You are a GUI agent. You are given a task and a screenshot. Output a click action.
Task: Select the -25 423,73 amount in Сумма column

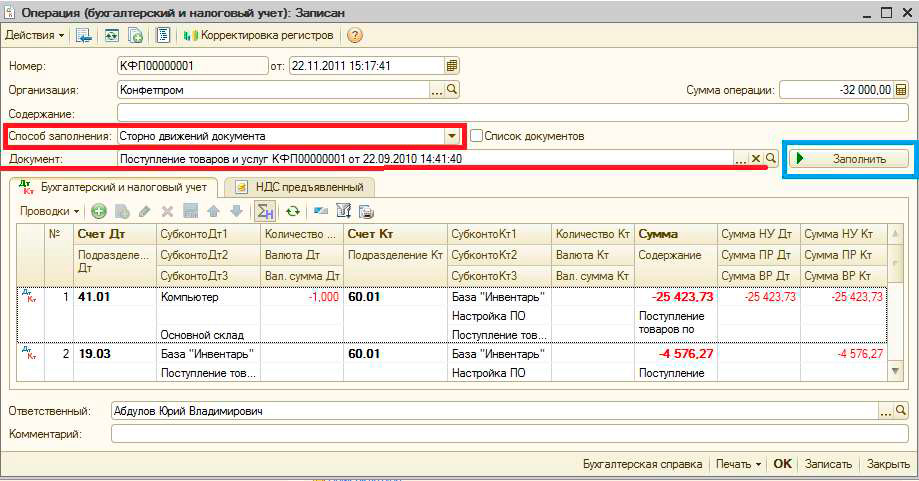[676, 297]
